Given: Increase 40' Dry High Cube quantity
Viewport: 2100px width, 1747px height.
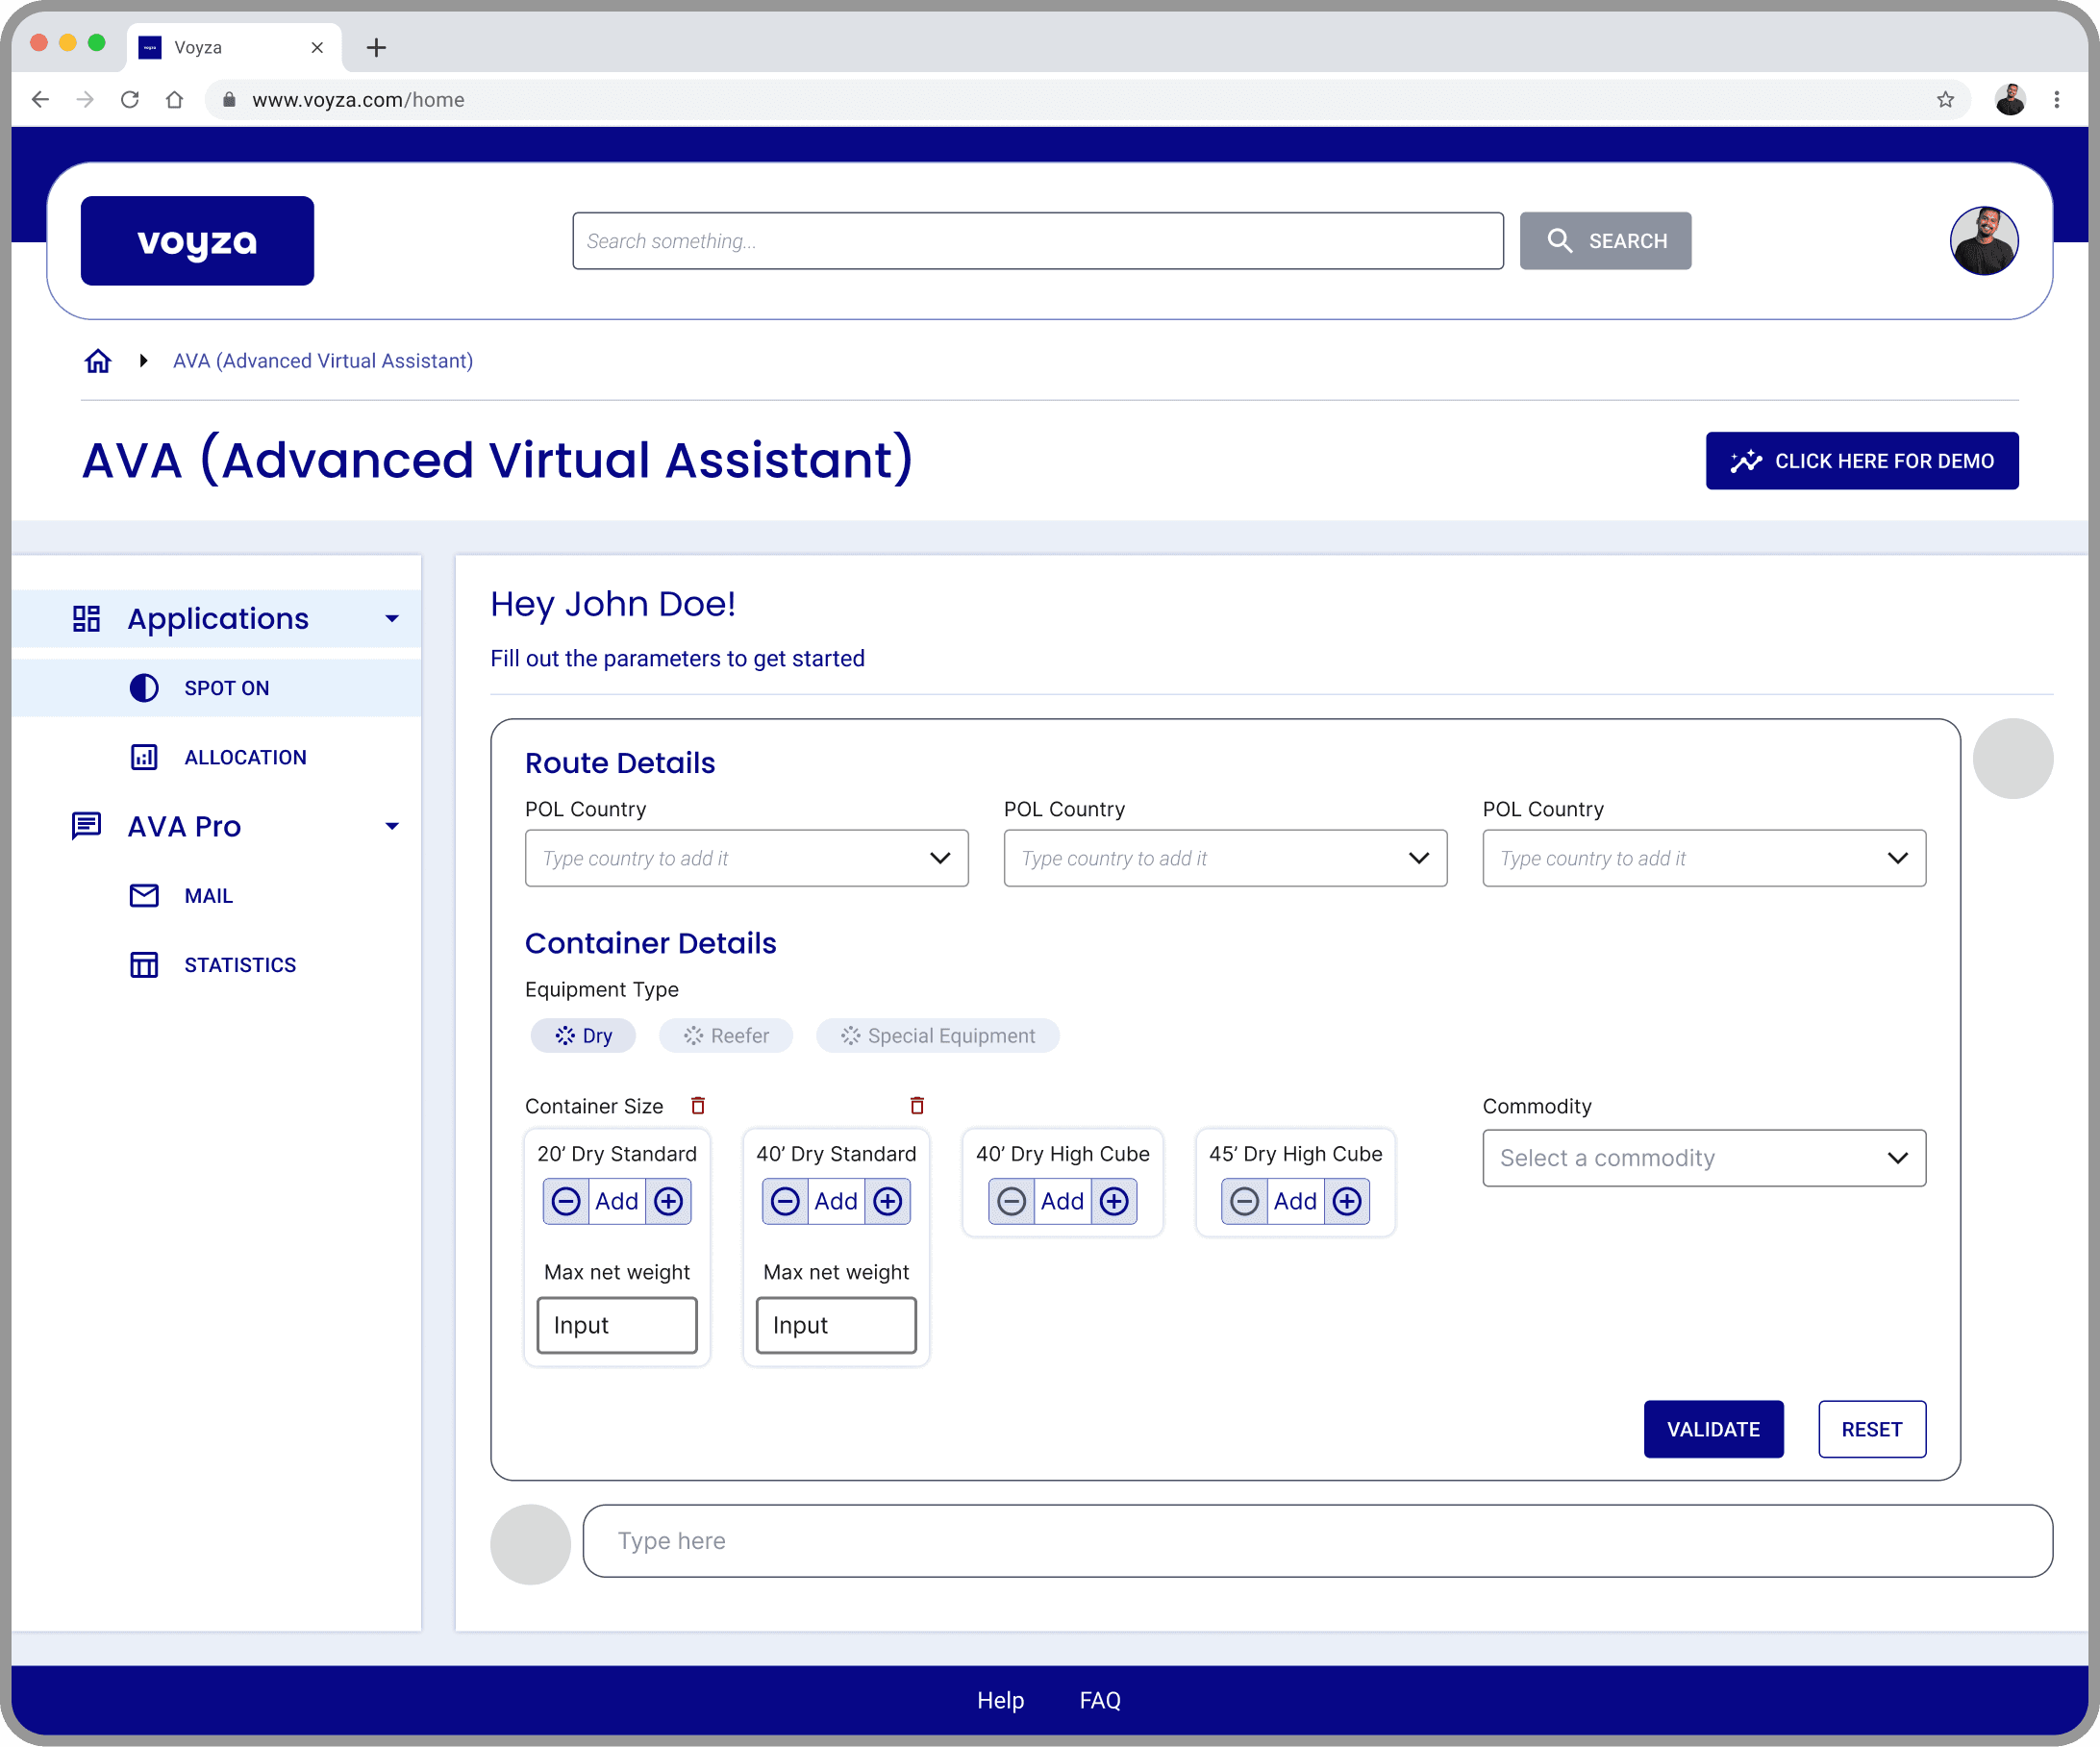Looking at the screenshot, I should pyautogui.click(x=1114, y=1202).
